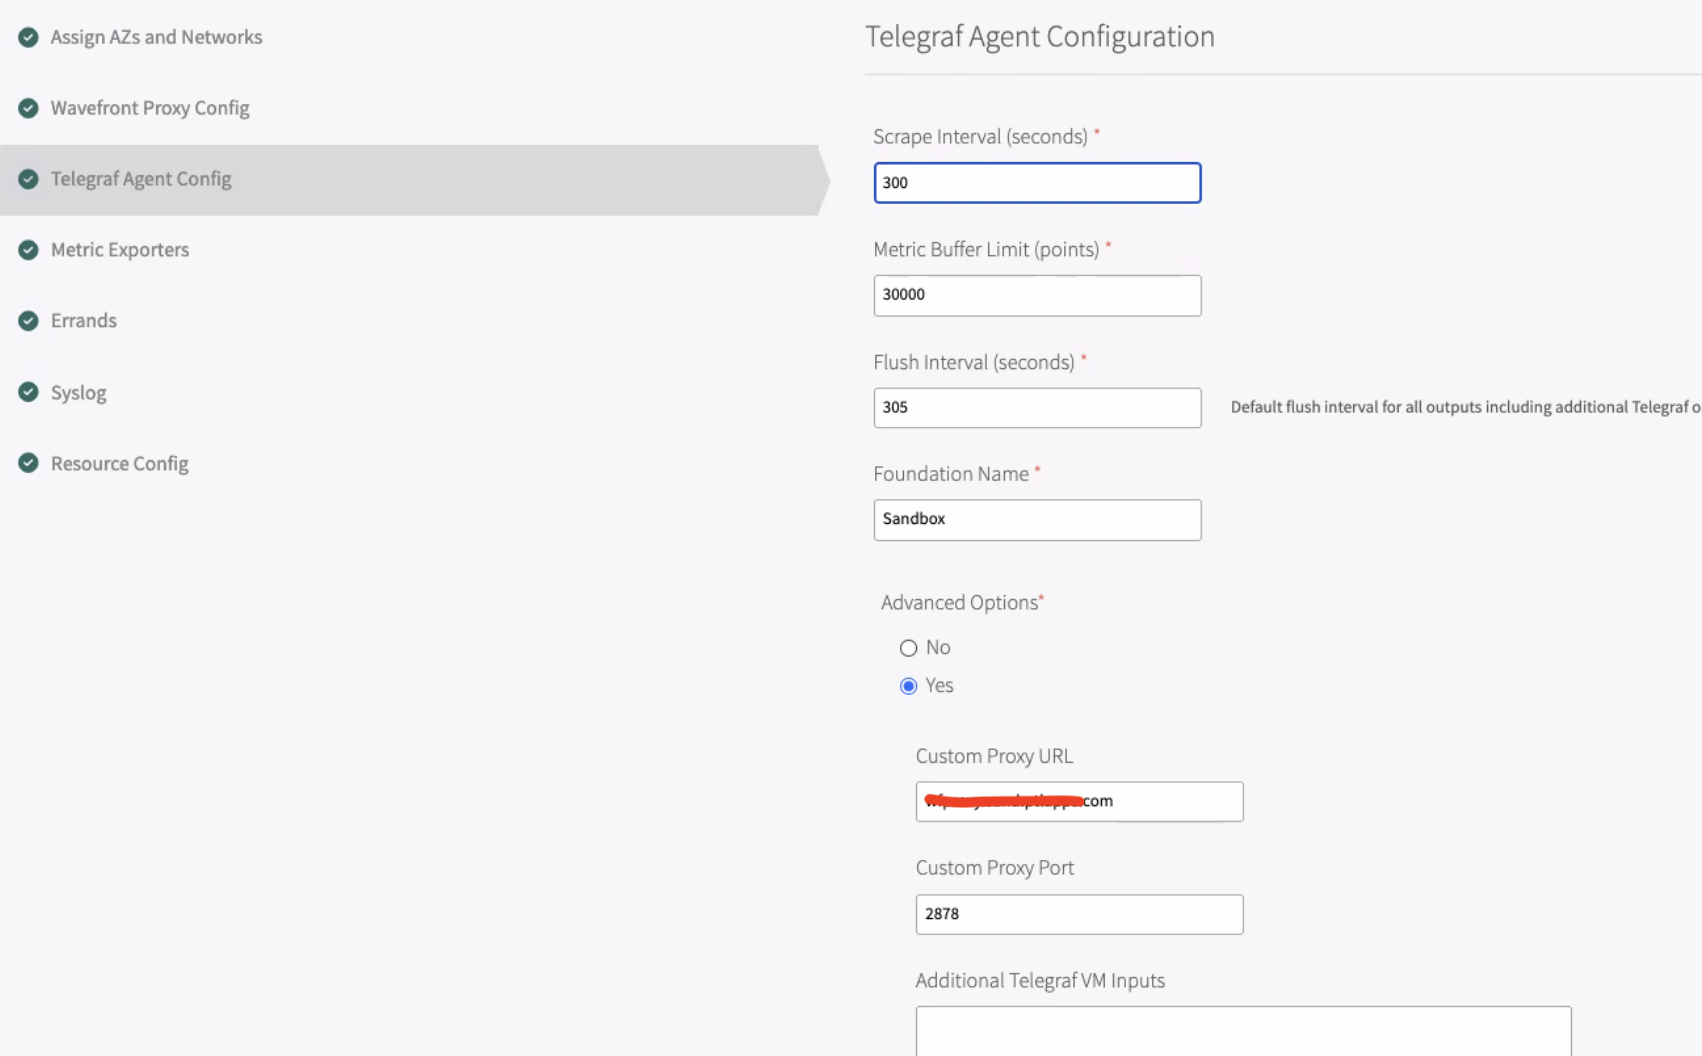The height and width of the screenshot is (1056, 1702).
Task: Navigate to the Errands section
Action: [84, 321]
